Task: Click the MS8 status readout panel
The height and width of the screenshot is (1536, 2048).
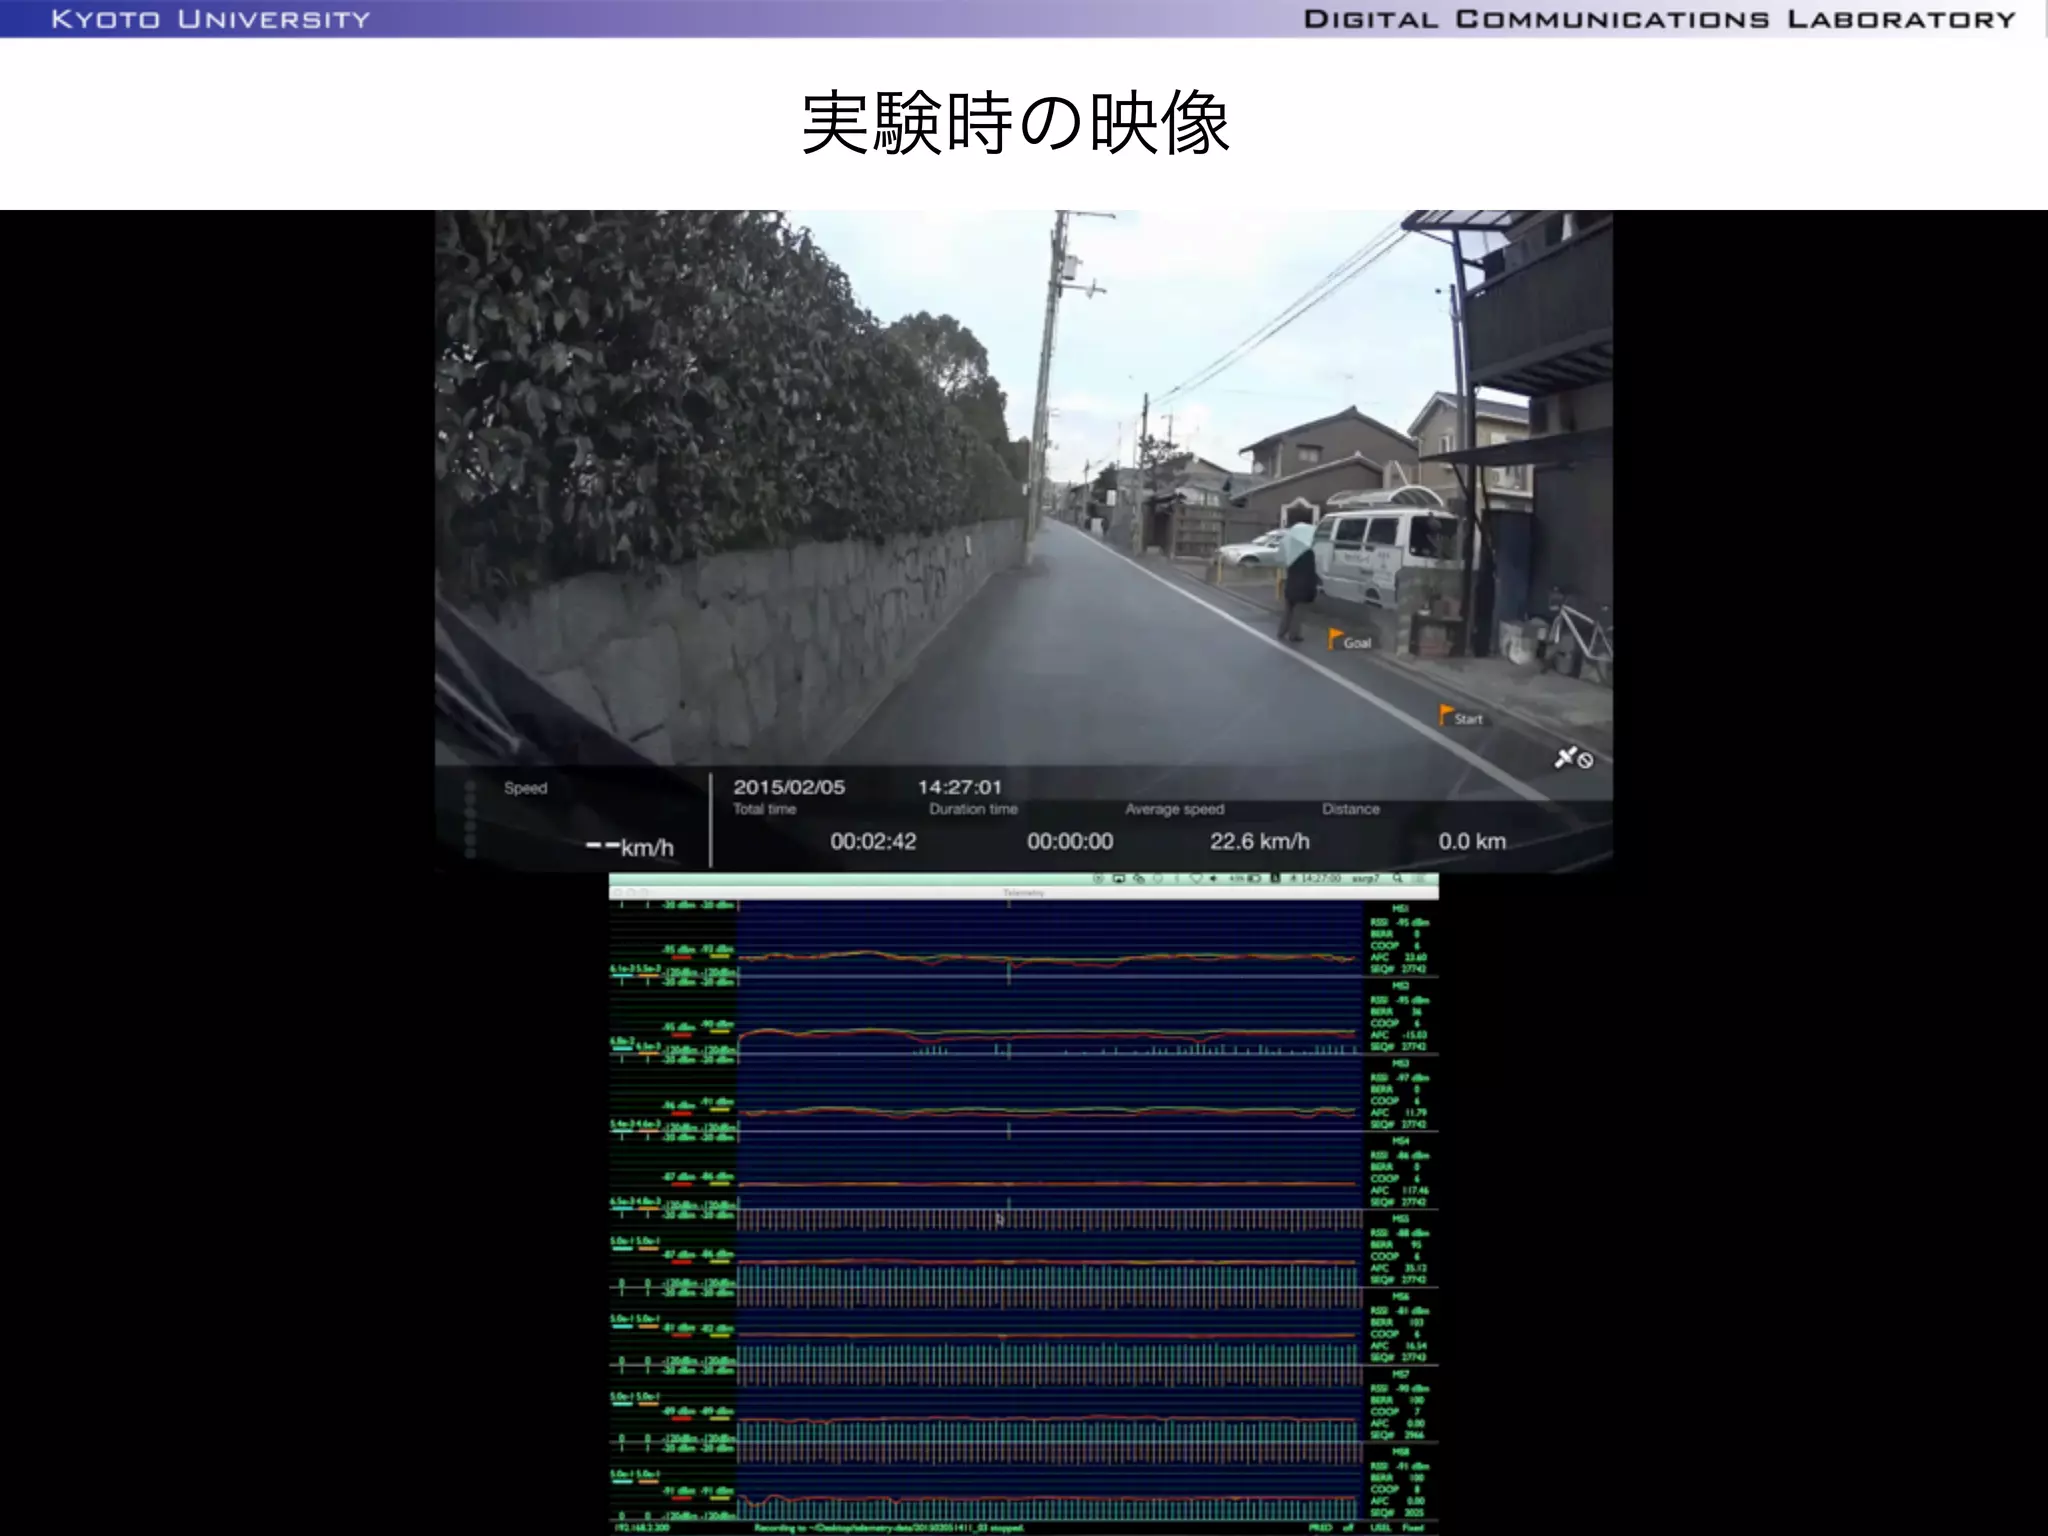Action: (1400, 1482)
